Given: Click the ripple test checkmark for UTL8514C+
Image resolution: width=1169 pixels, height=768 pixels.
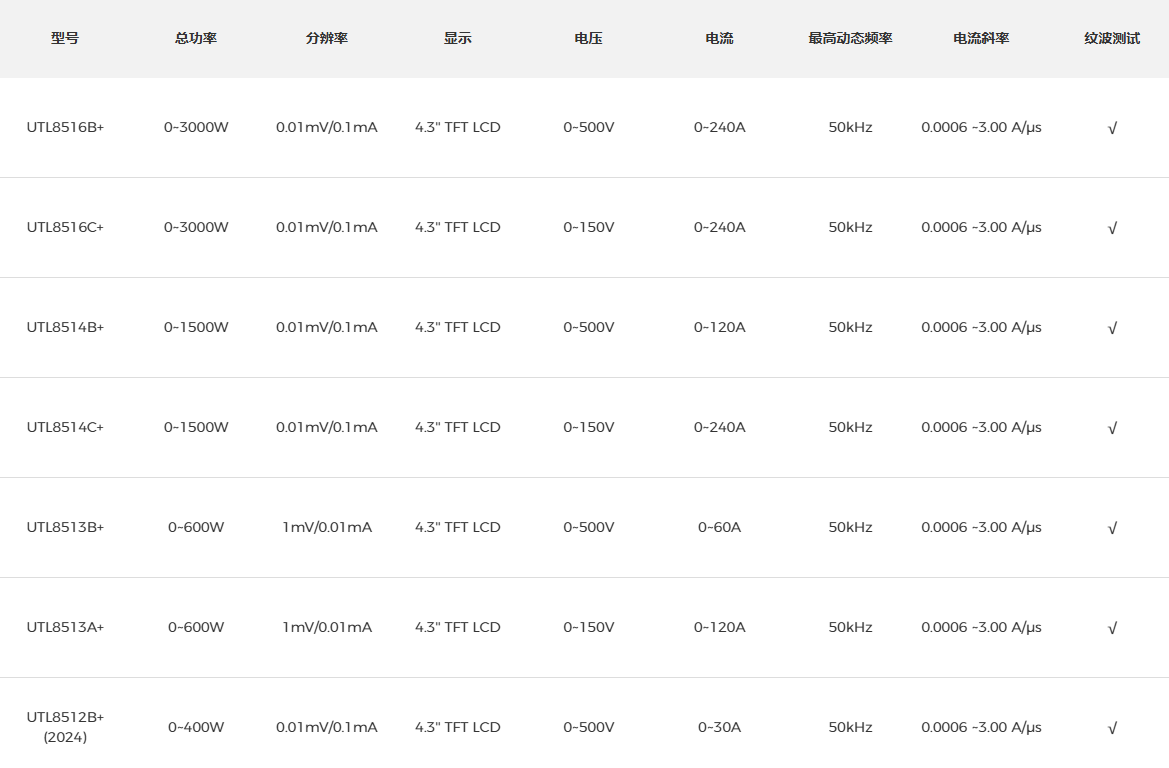Looking at the screenshot, I should coord(1112,428).
